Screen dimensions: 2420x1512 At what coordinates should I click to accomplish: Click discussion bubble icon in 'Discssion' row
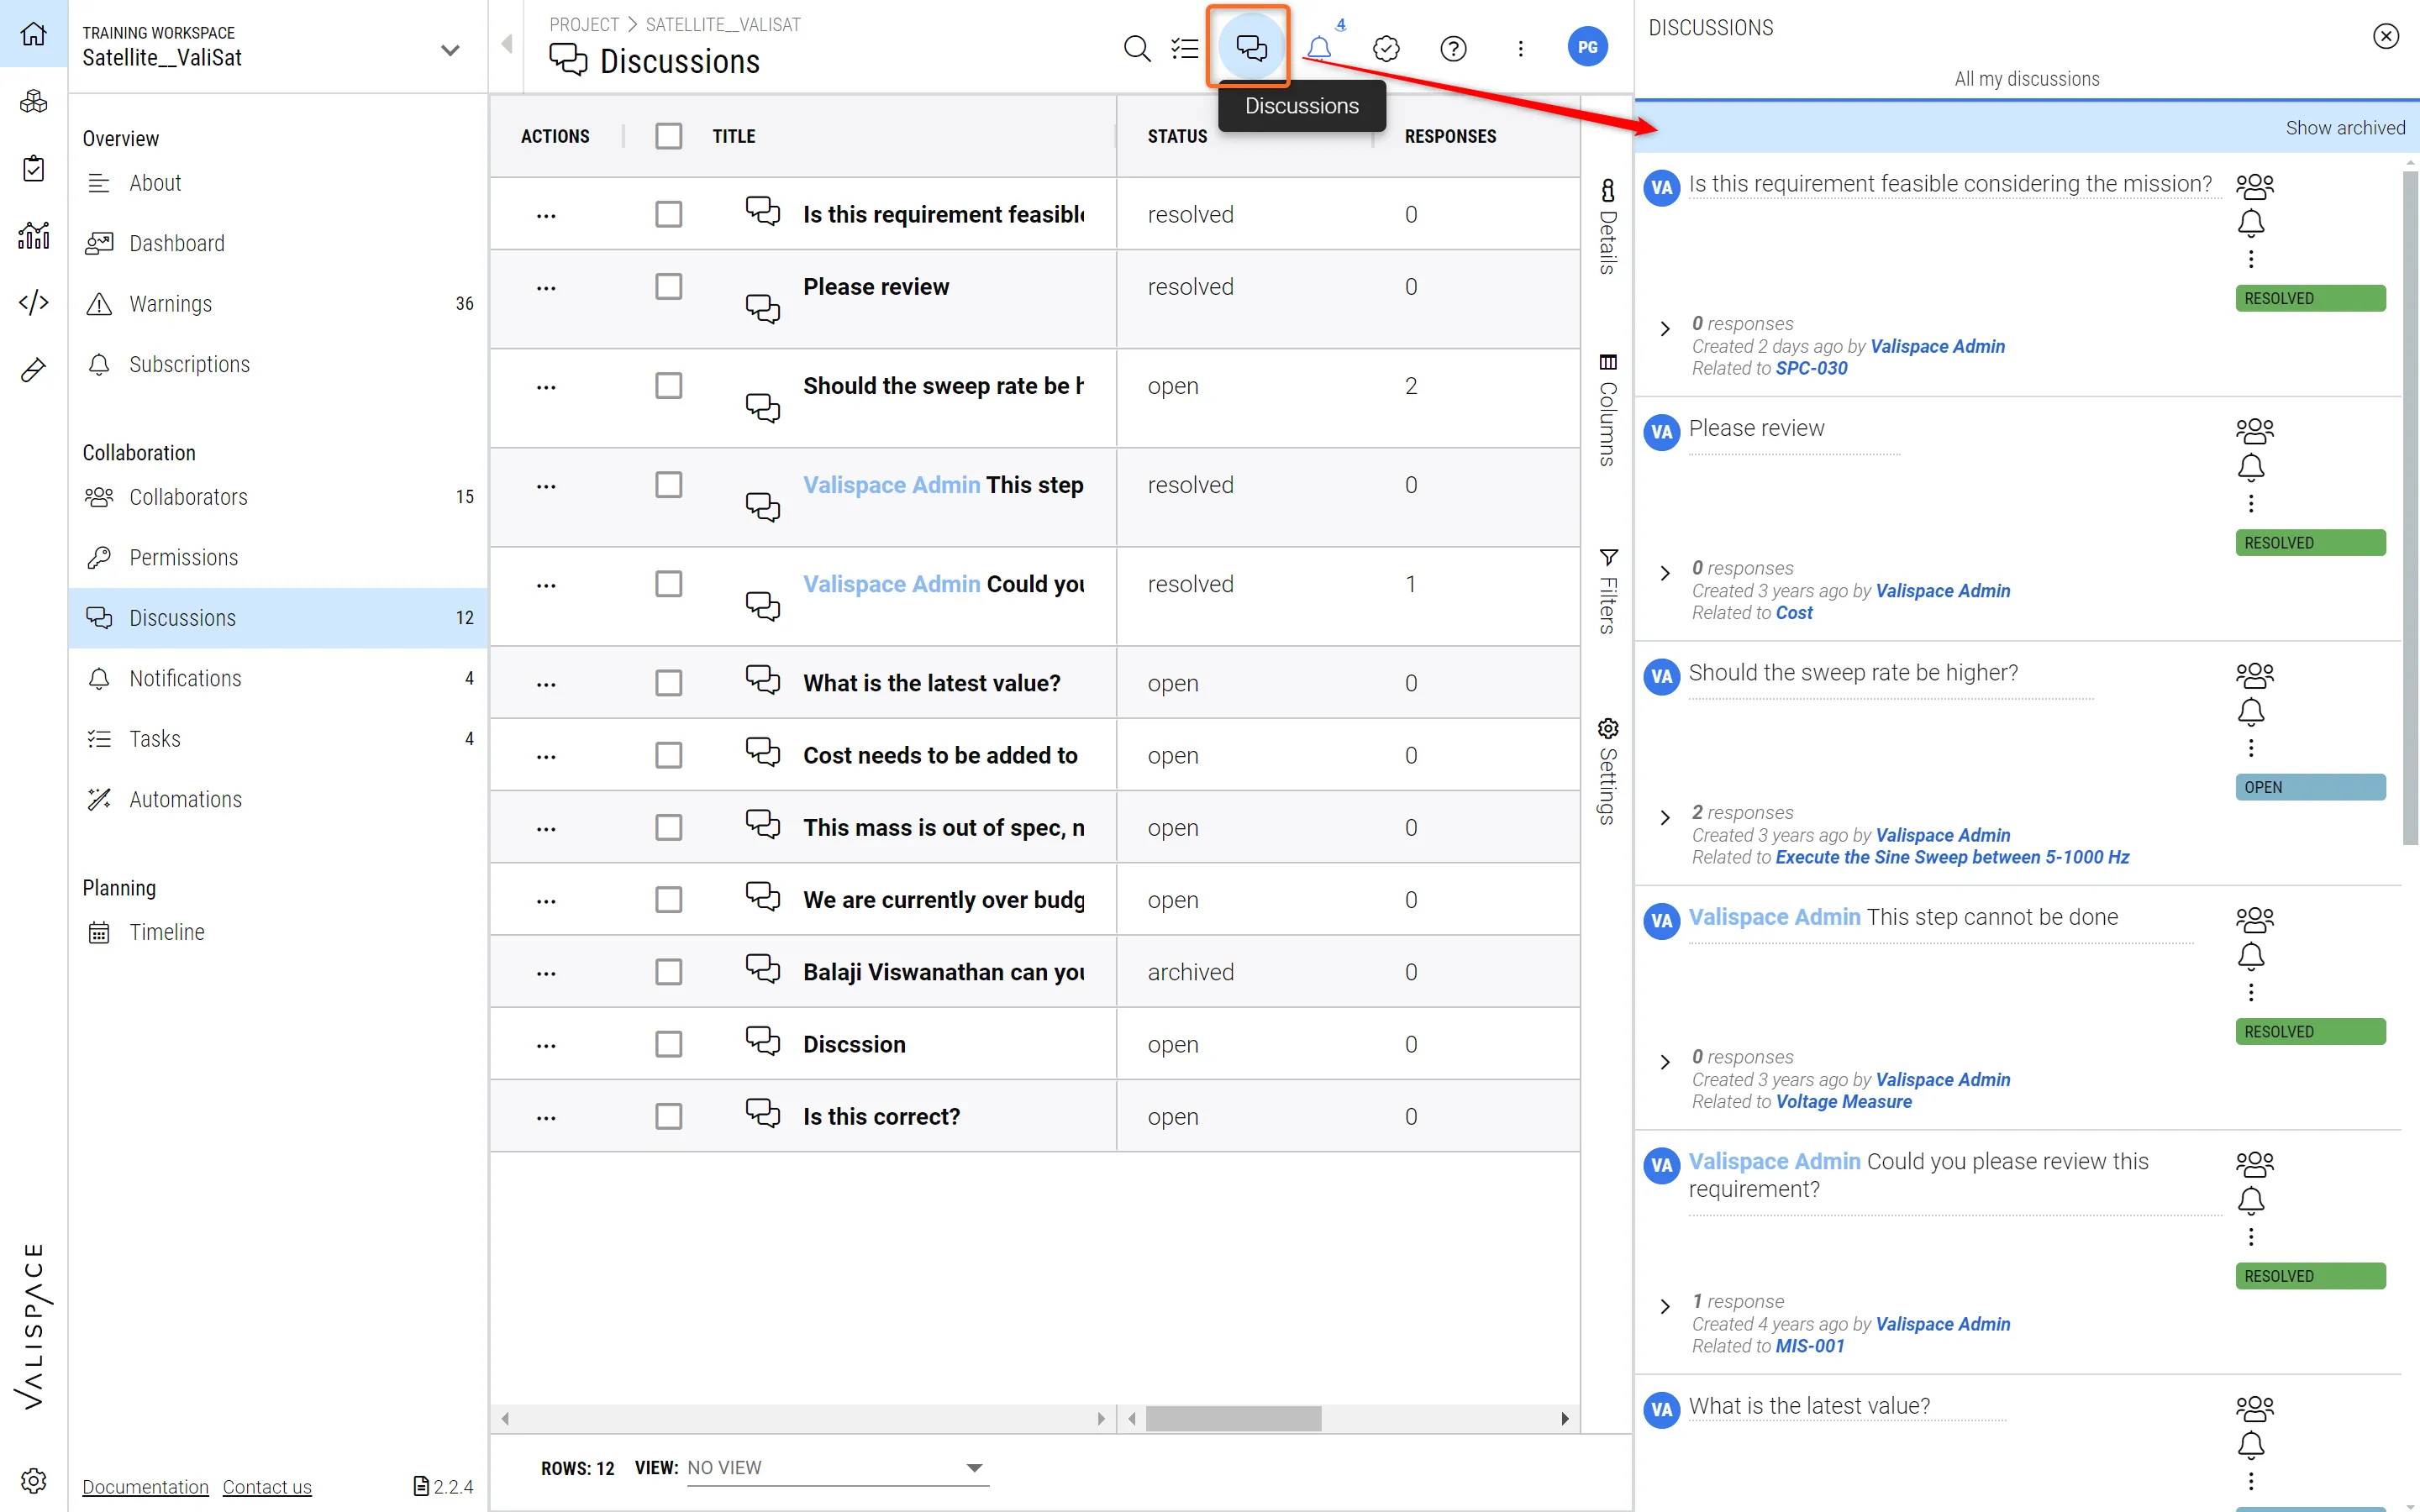click(x=763, y=1041)
